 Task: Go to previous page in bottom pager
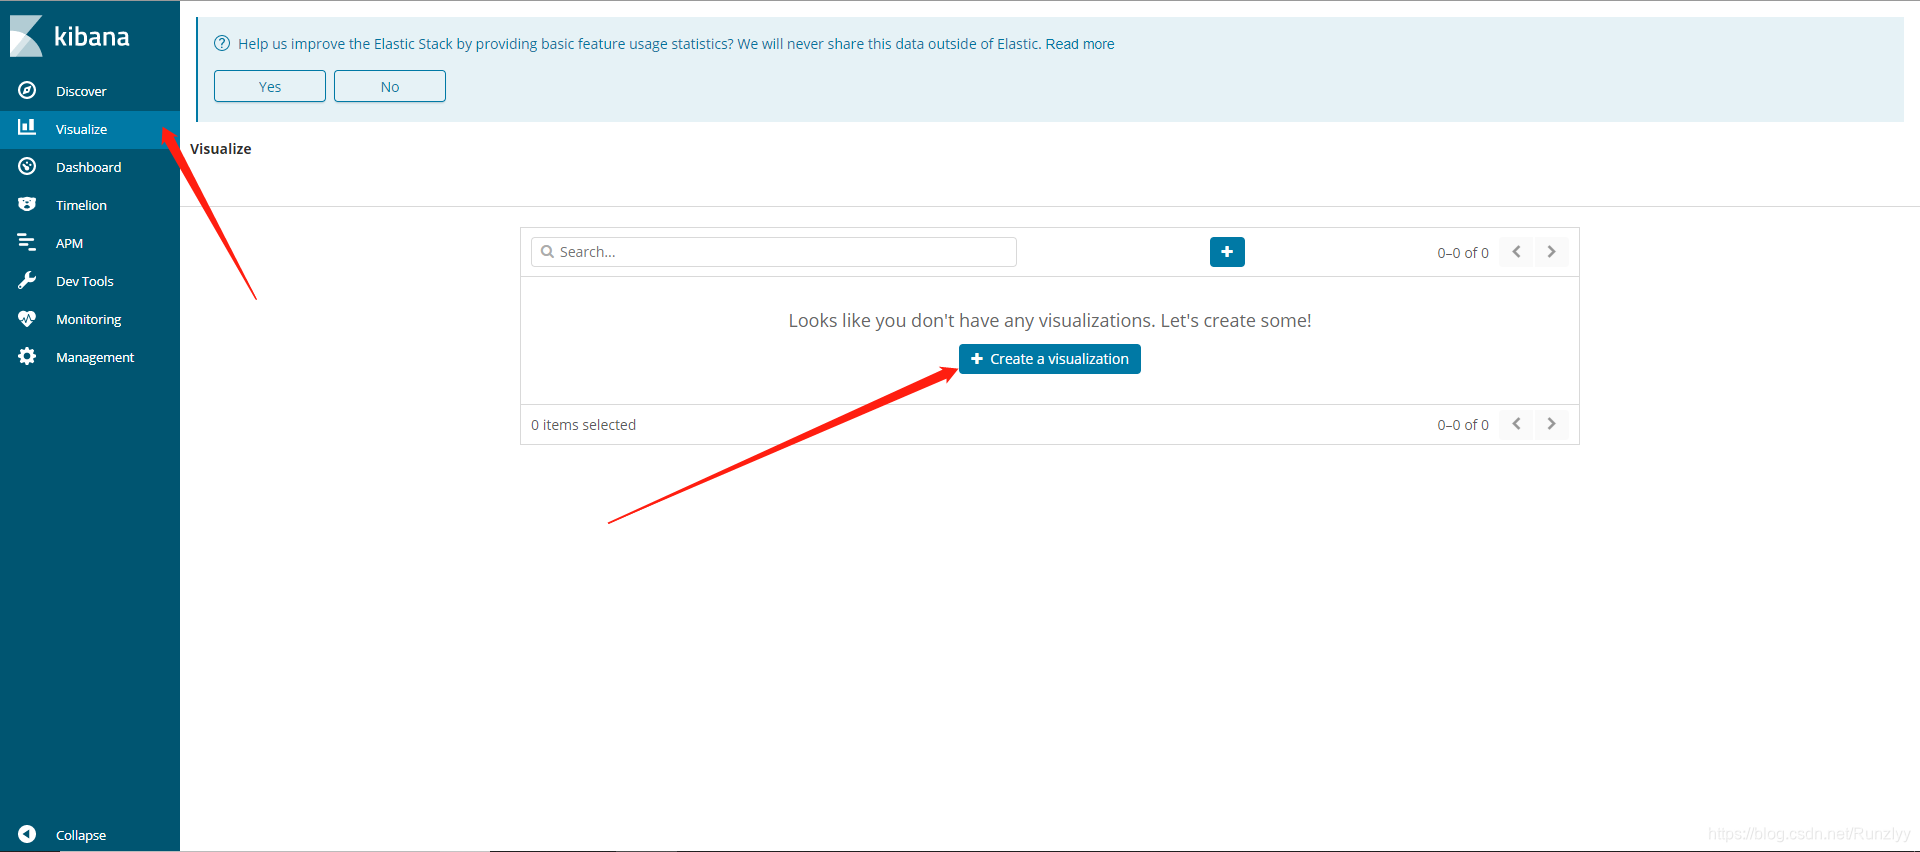point(1517,424)
